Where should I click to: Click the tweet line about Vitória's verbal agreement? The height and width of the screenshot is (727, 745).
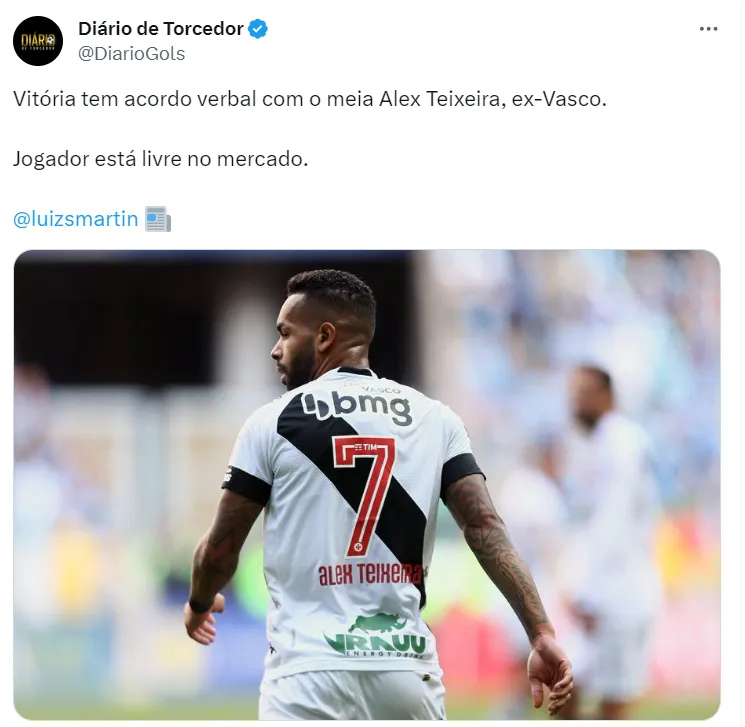click(310, 99)
